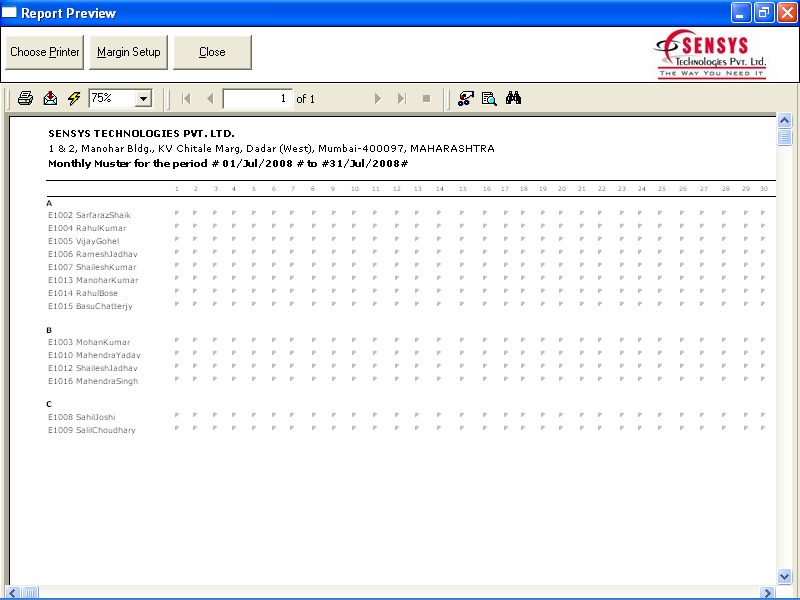Click the page number field showing 1
800x600 pixels.
(x=258, y=98)
